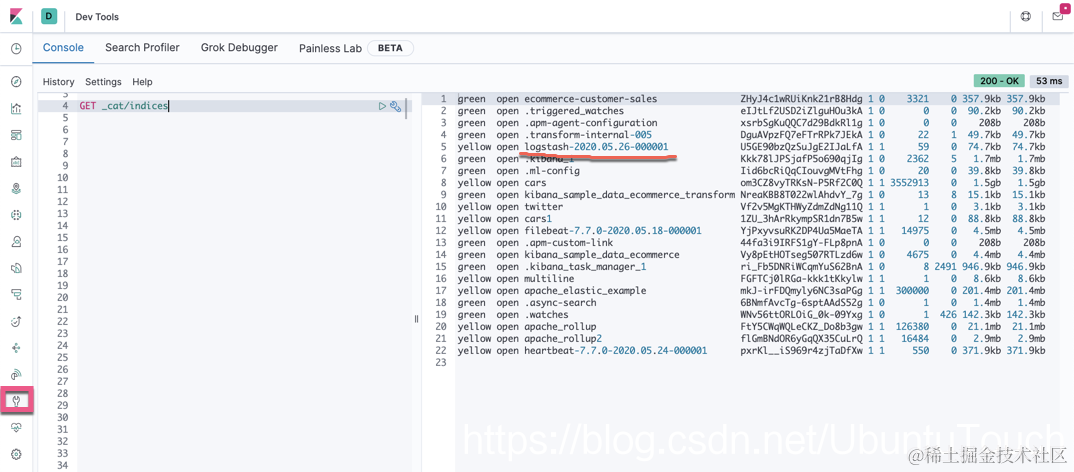Click '.apm-agent-configuration' in the output
Screen dimensions: 1074x472
click(x=590, y=121)
